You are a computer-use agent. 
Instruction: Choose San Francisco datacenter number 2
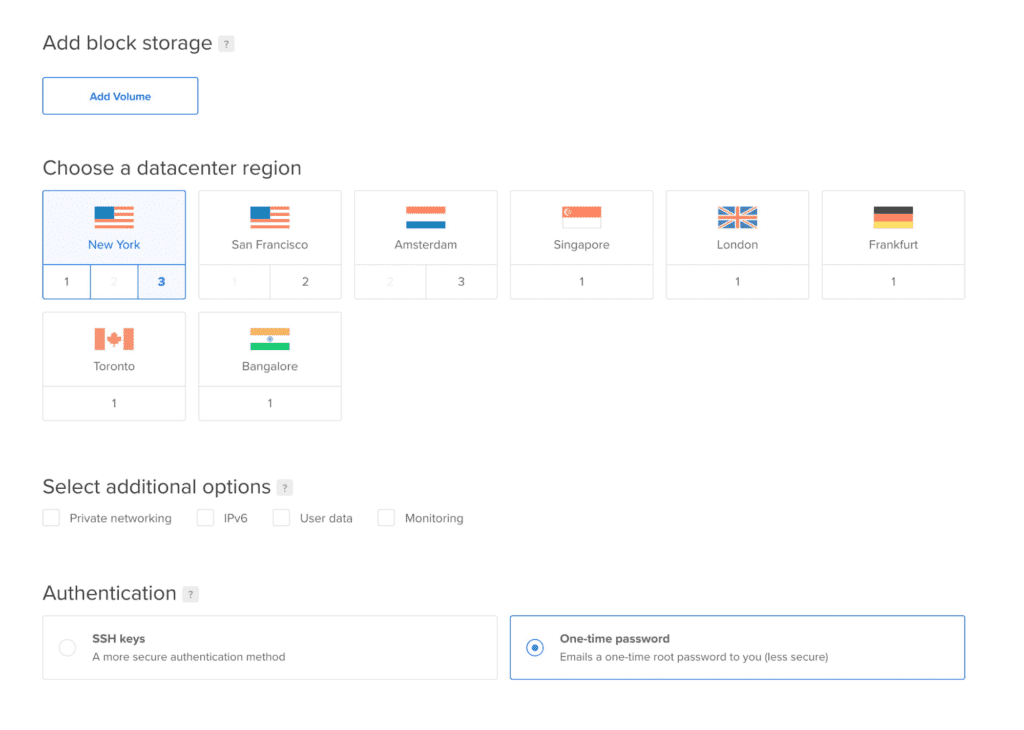click(x=305, y=282)
